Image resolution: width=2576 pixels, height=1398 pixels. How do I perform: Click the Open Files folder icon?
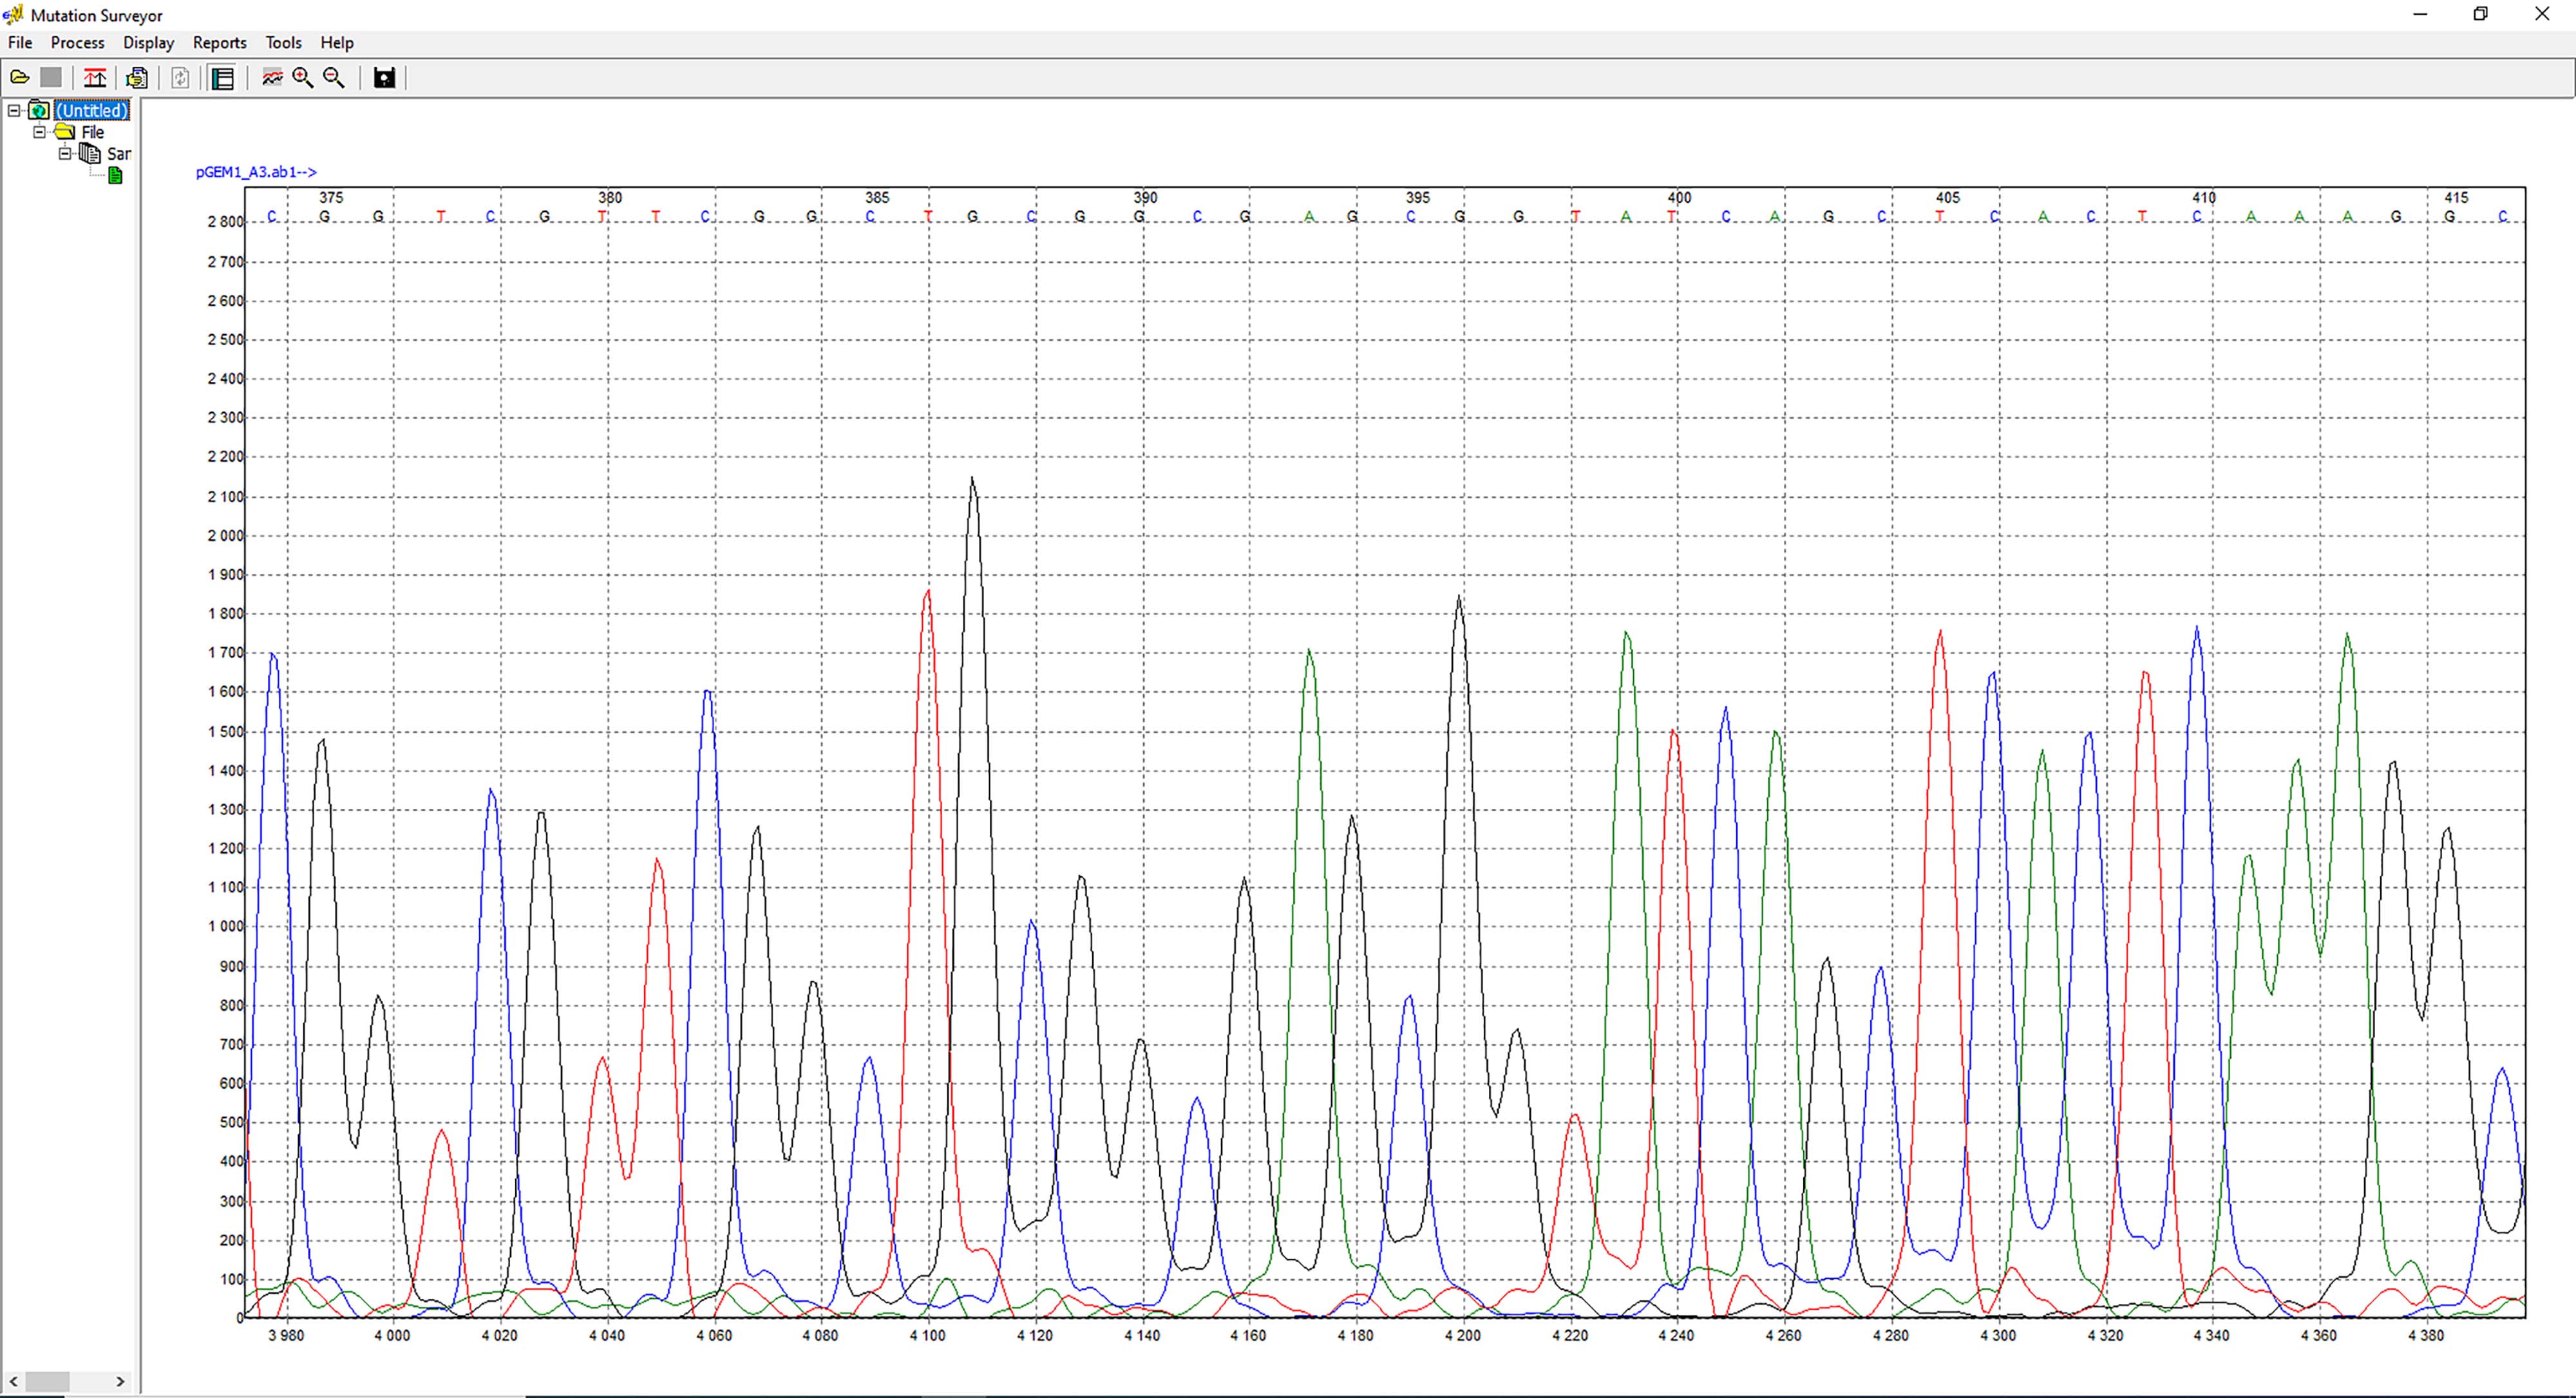(x=19, y=78)
